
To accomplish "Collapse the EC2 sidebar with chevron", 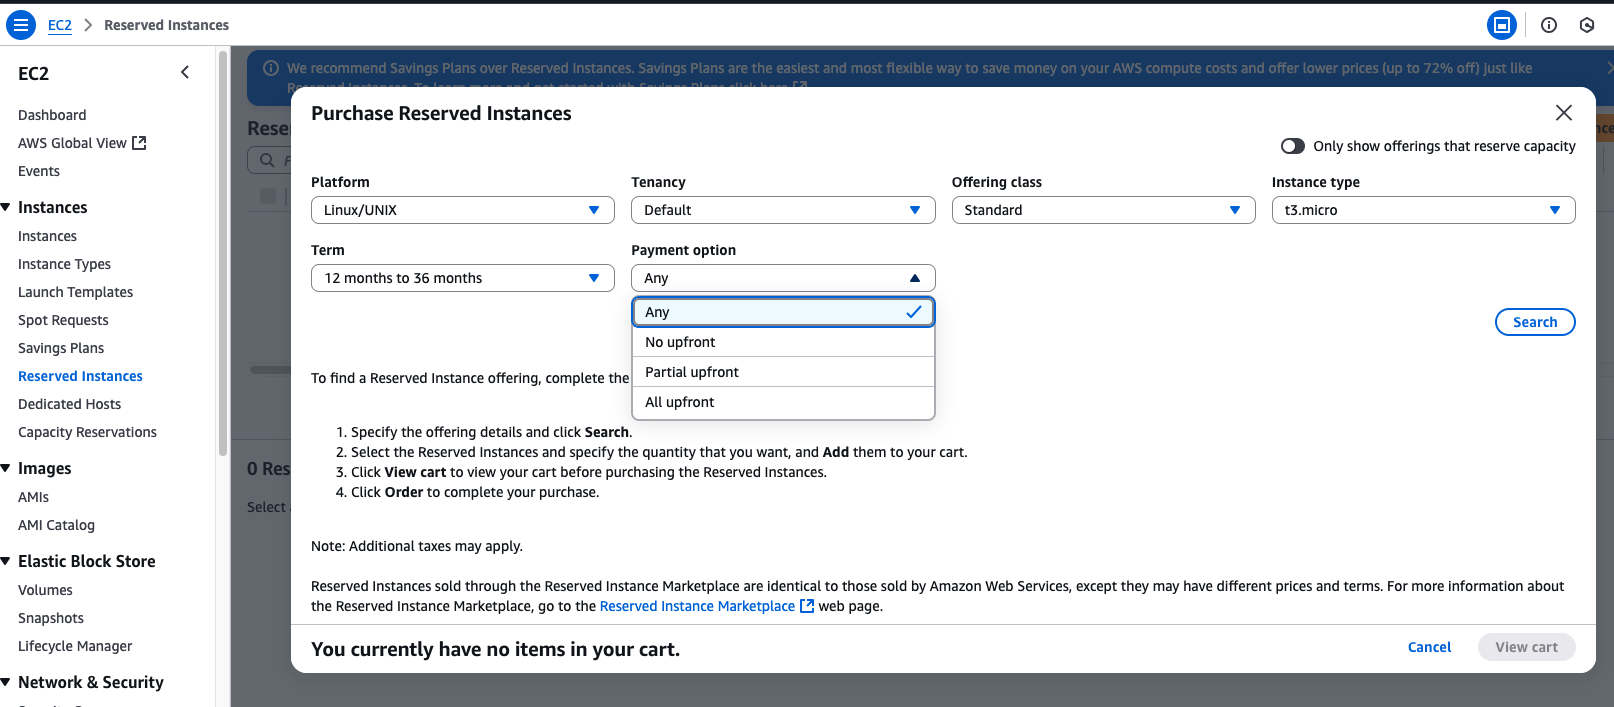I will (185, 72).
